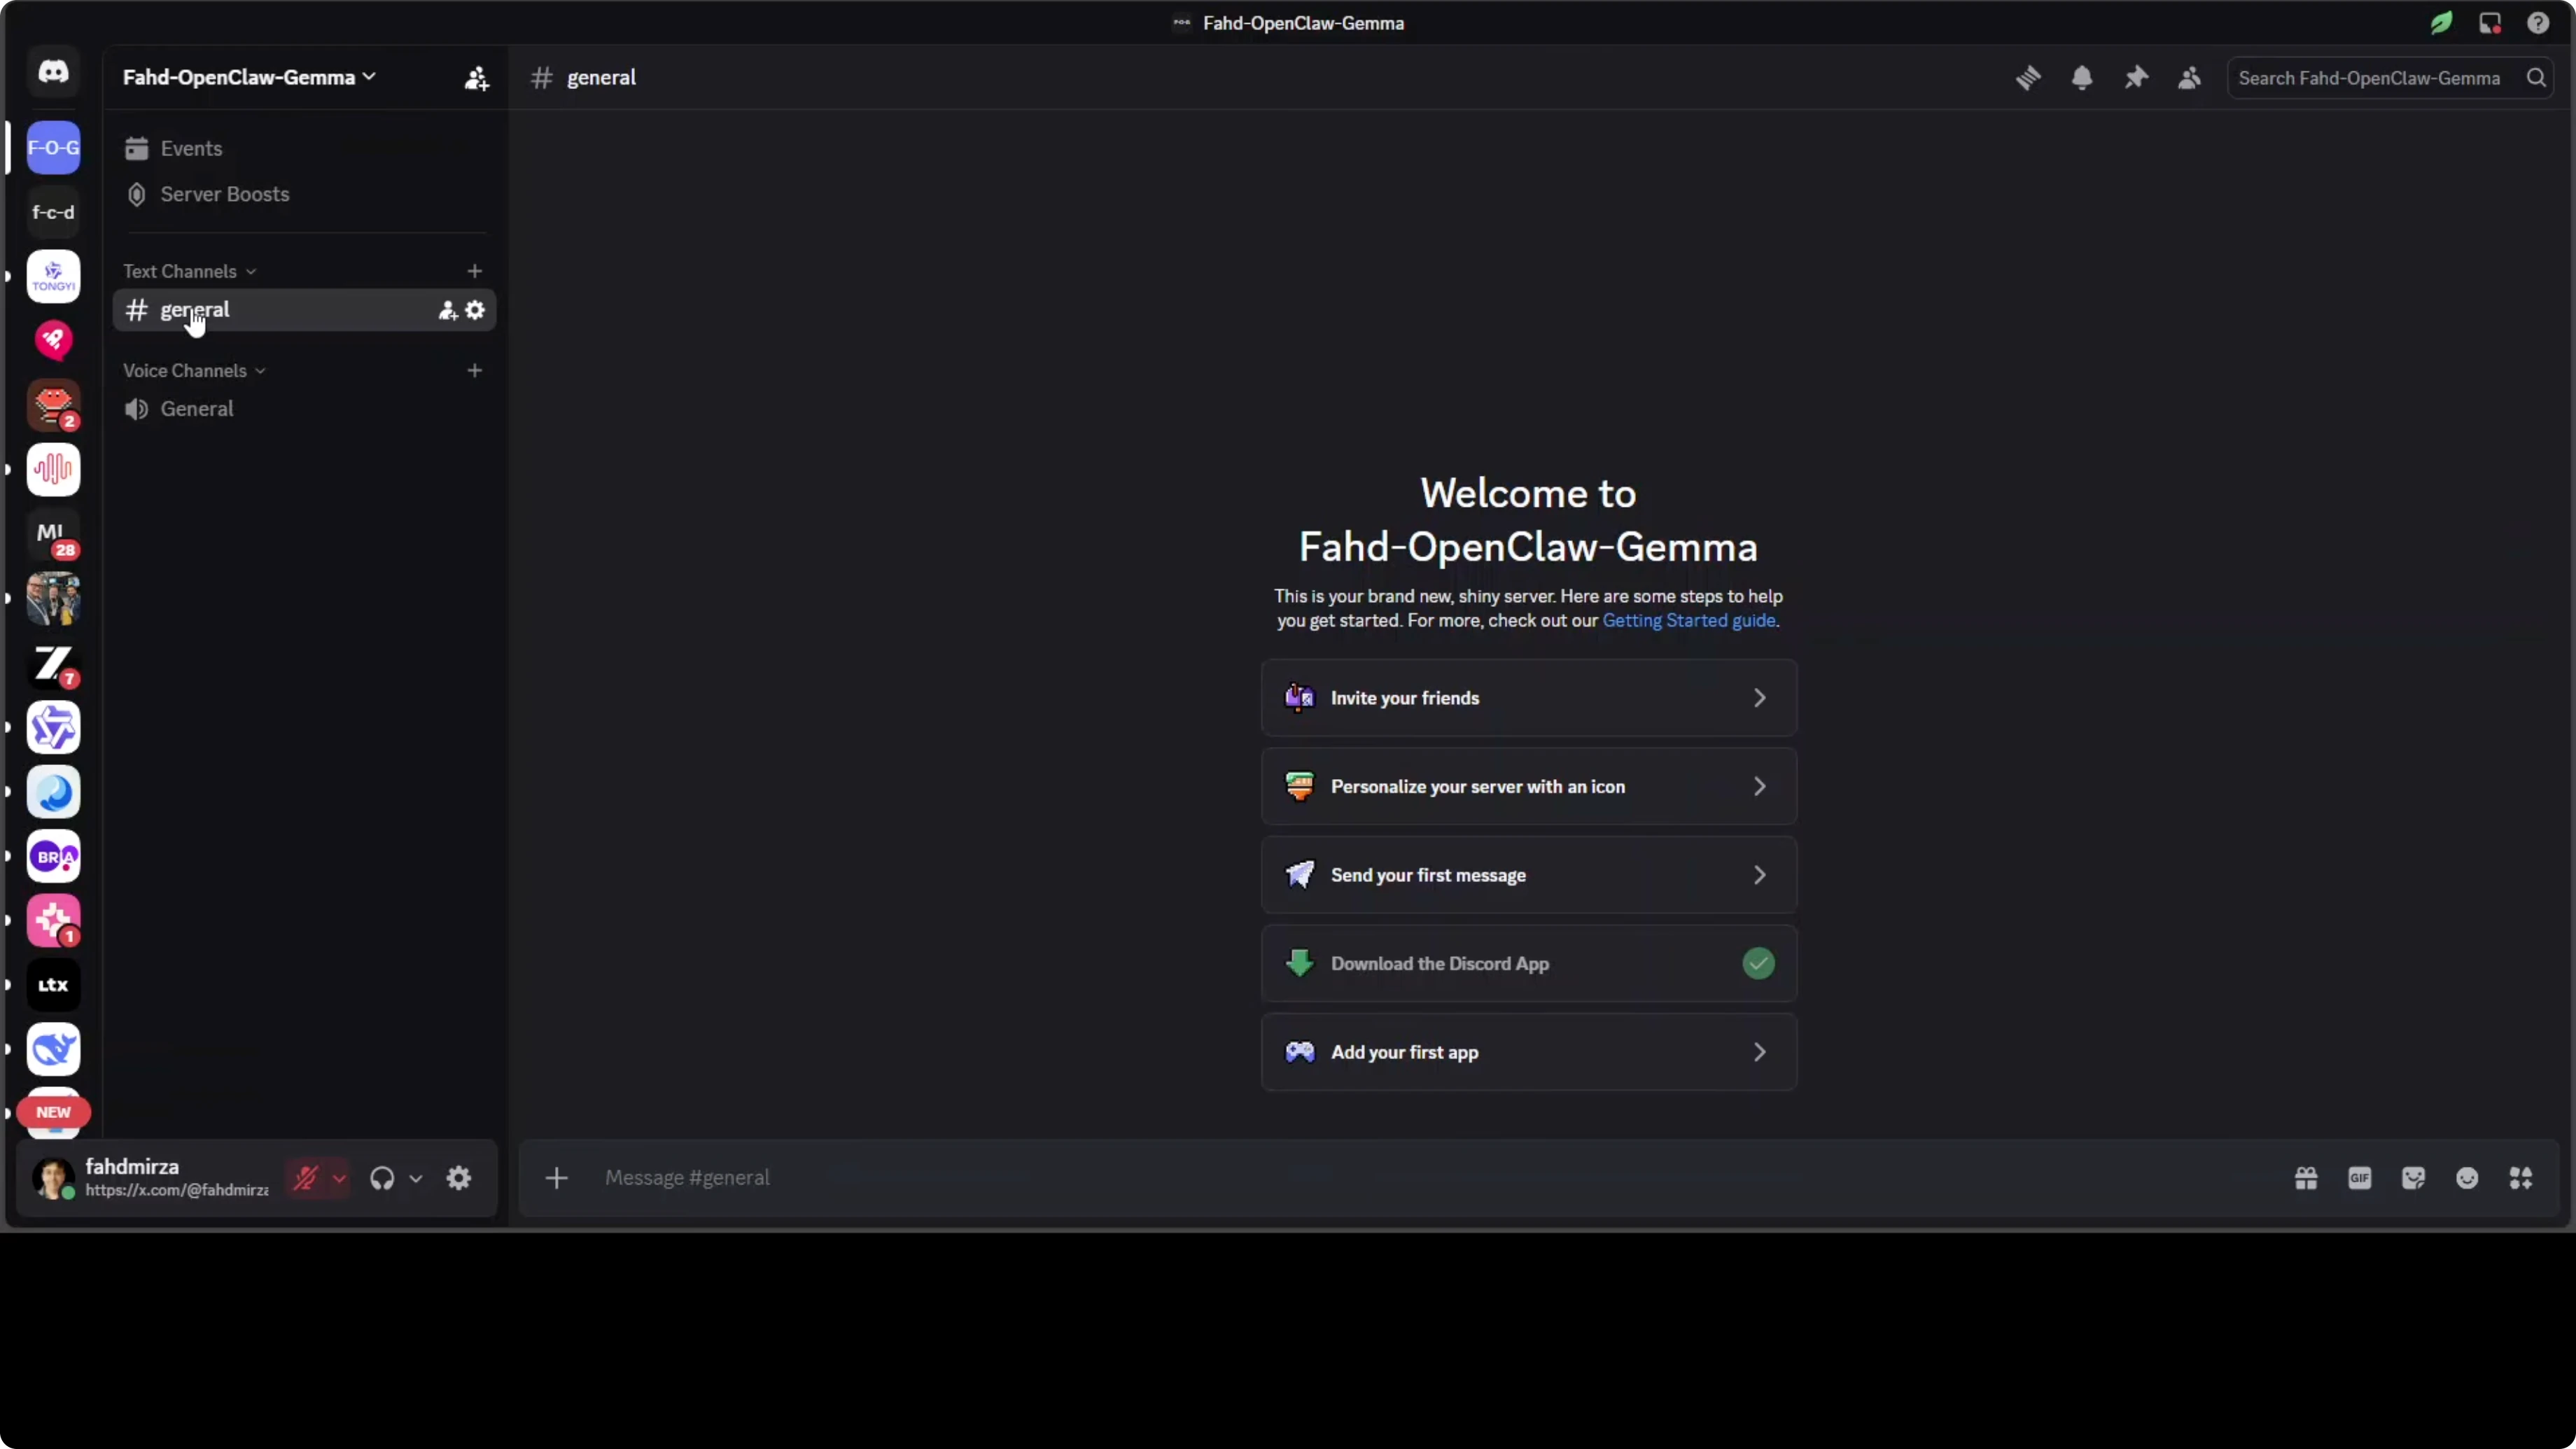Click the notification bell icon
Viewport: 2576px width, 1449px height.
(2082, 78)
